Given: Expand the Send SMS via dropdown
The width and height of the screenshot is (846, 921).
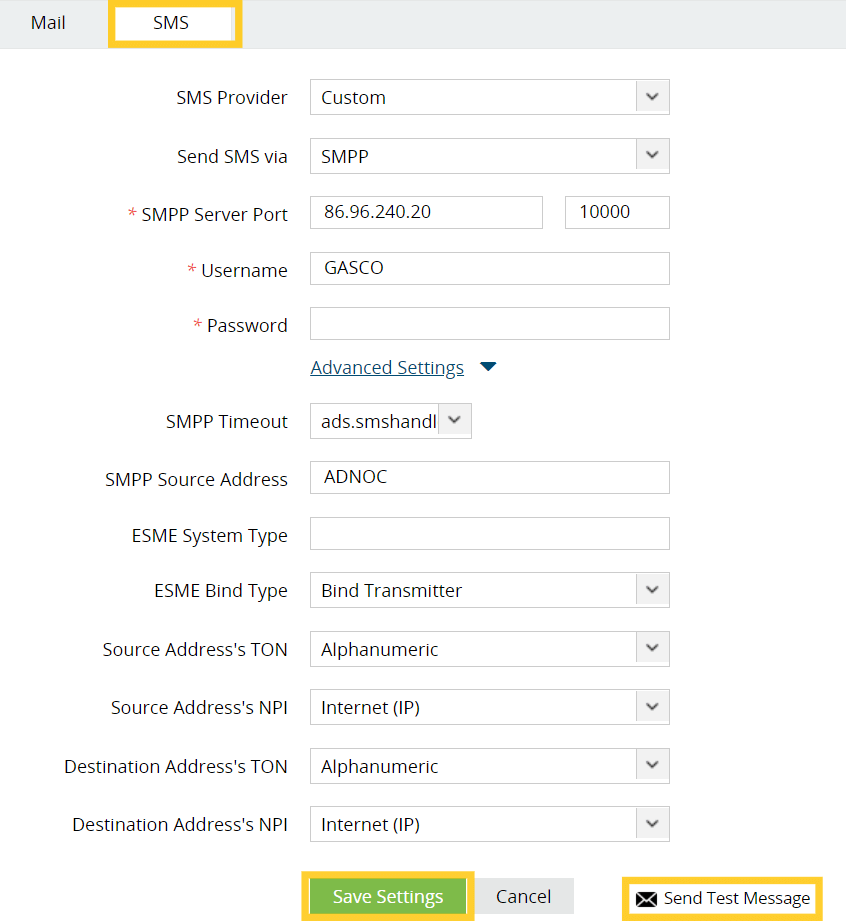Looking at the screenshot, I should coord(652,156).
